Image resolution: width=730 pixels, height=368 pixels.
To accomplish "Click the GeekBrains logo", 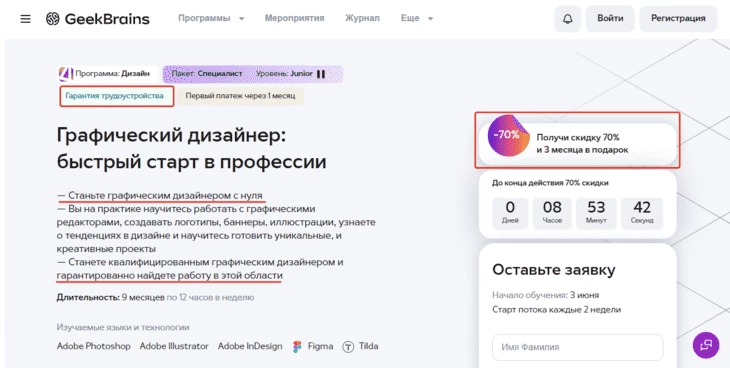I will coord(98,19).
